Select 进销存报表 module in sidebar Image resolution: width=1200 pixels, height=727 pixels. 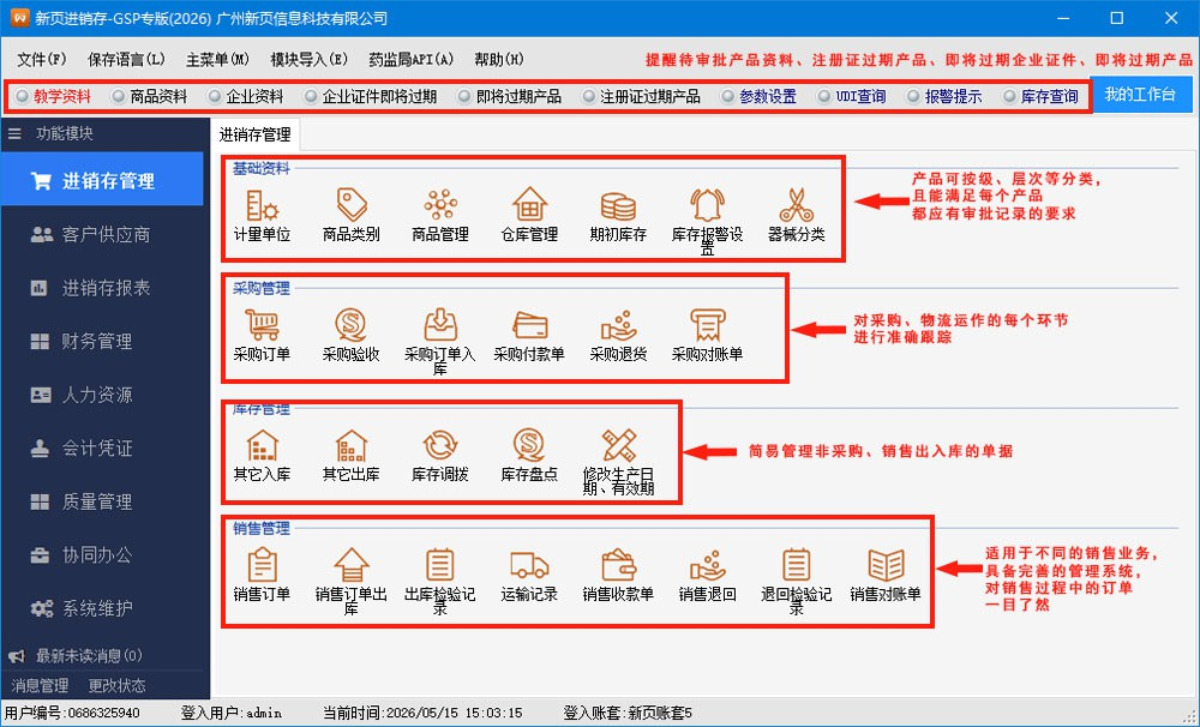click(x=102, y=288)
